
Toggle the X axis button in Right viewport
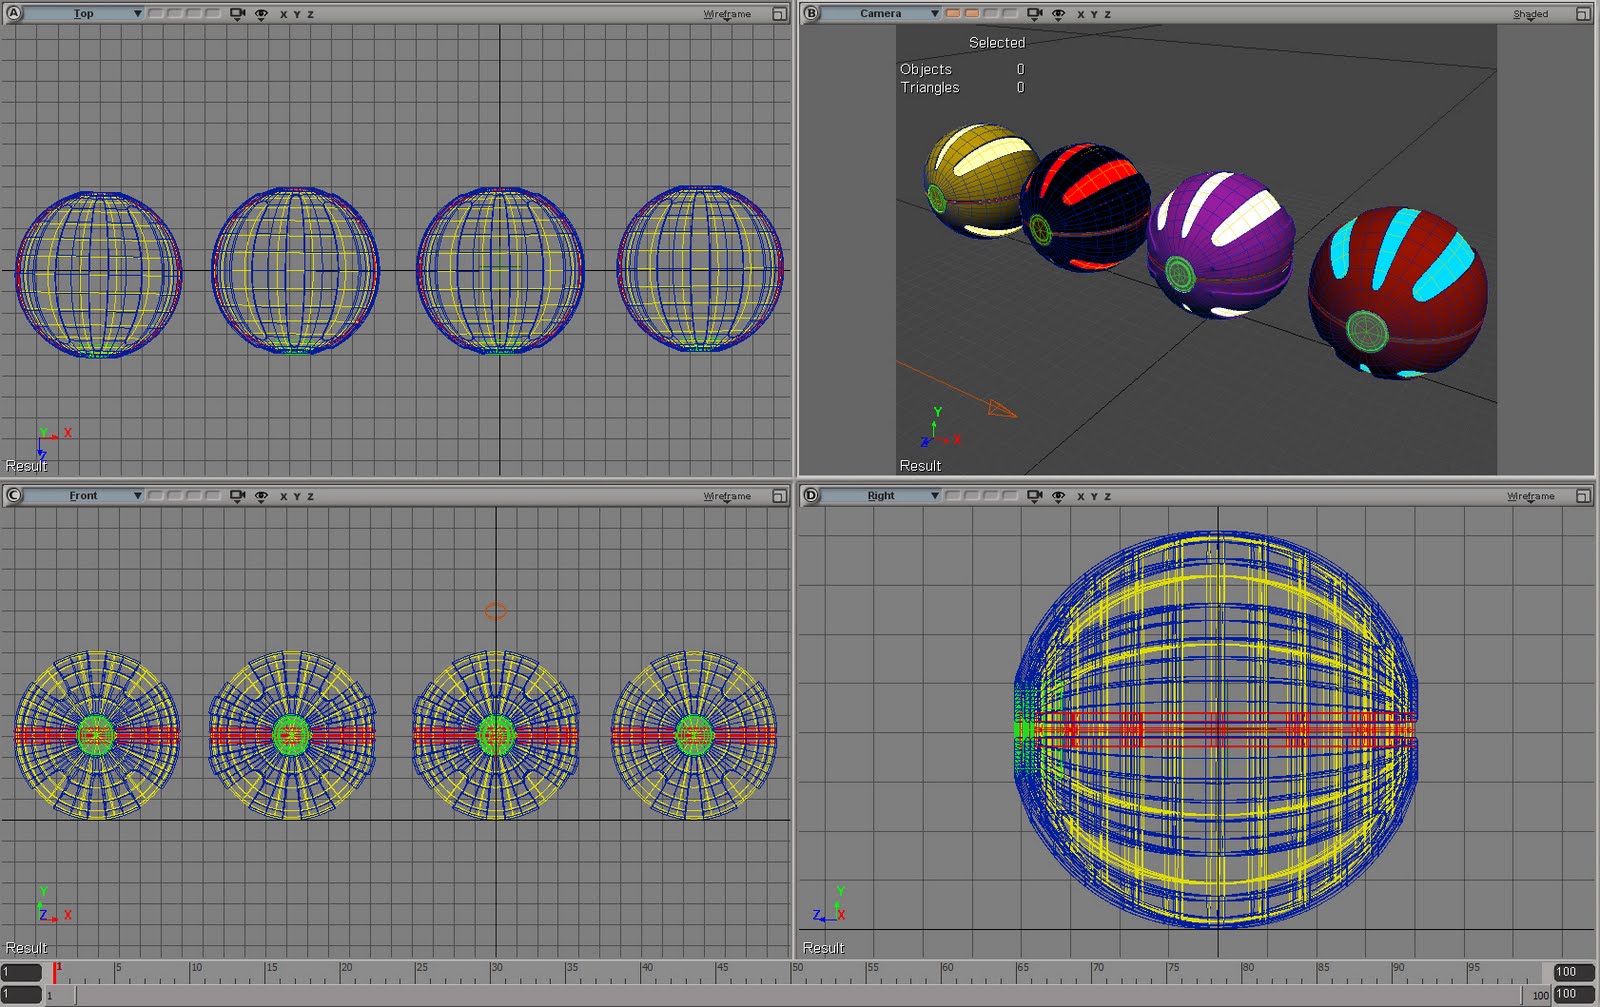(1081, 496)
